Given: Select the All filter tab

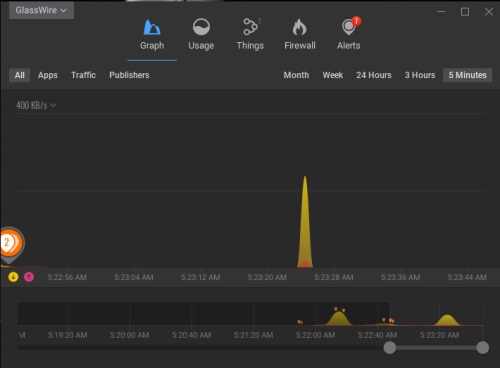Looking at the screenshot, I should pos(20,75).
